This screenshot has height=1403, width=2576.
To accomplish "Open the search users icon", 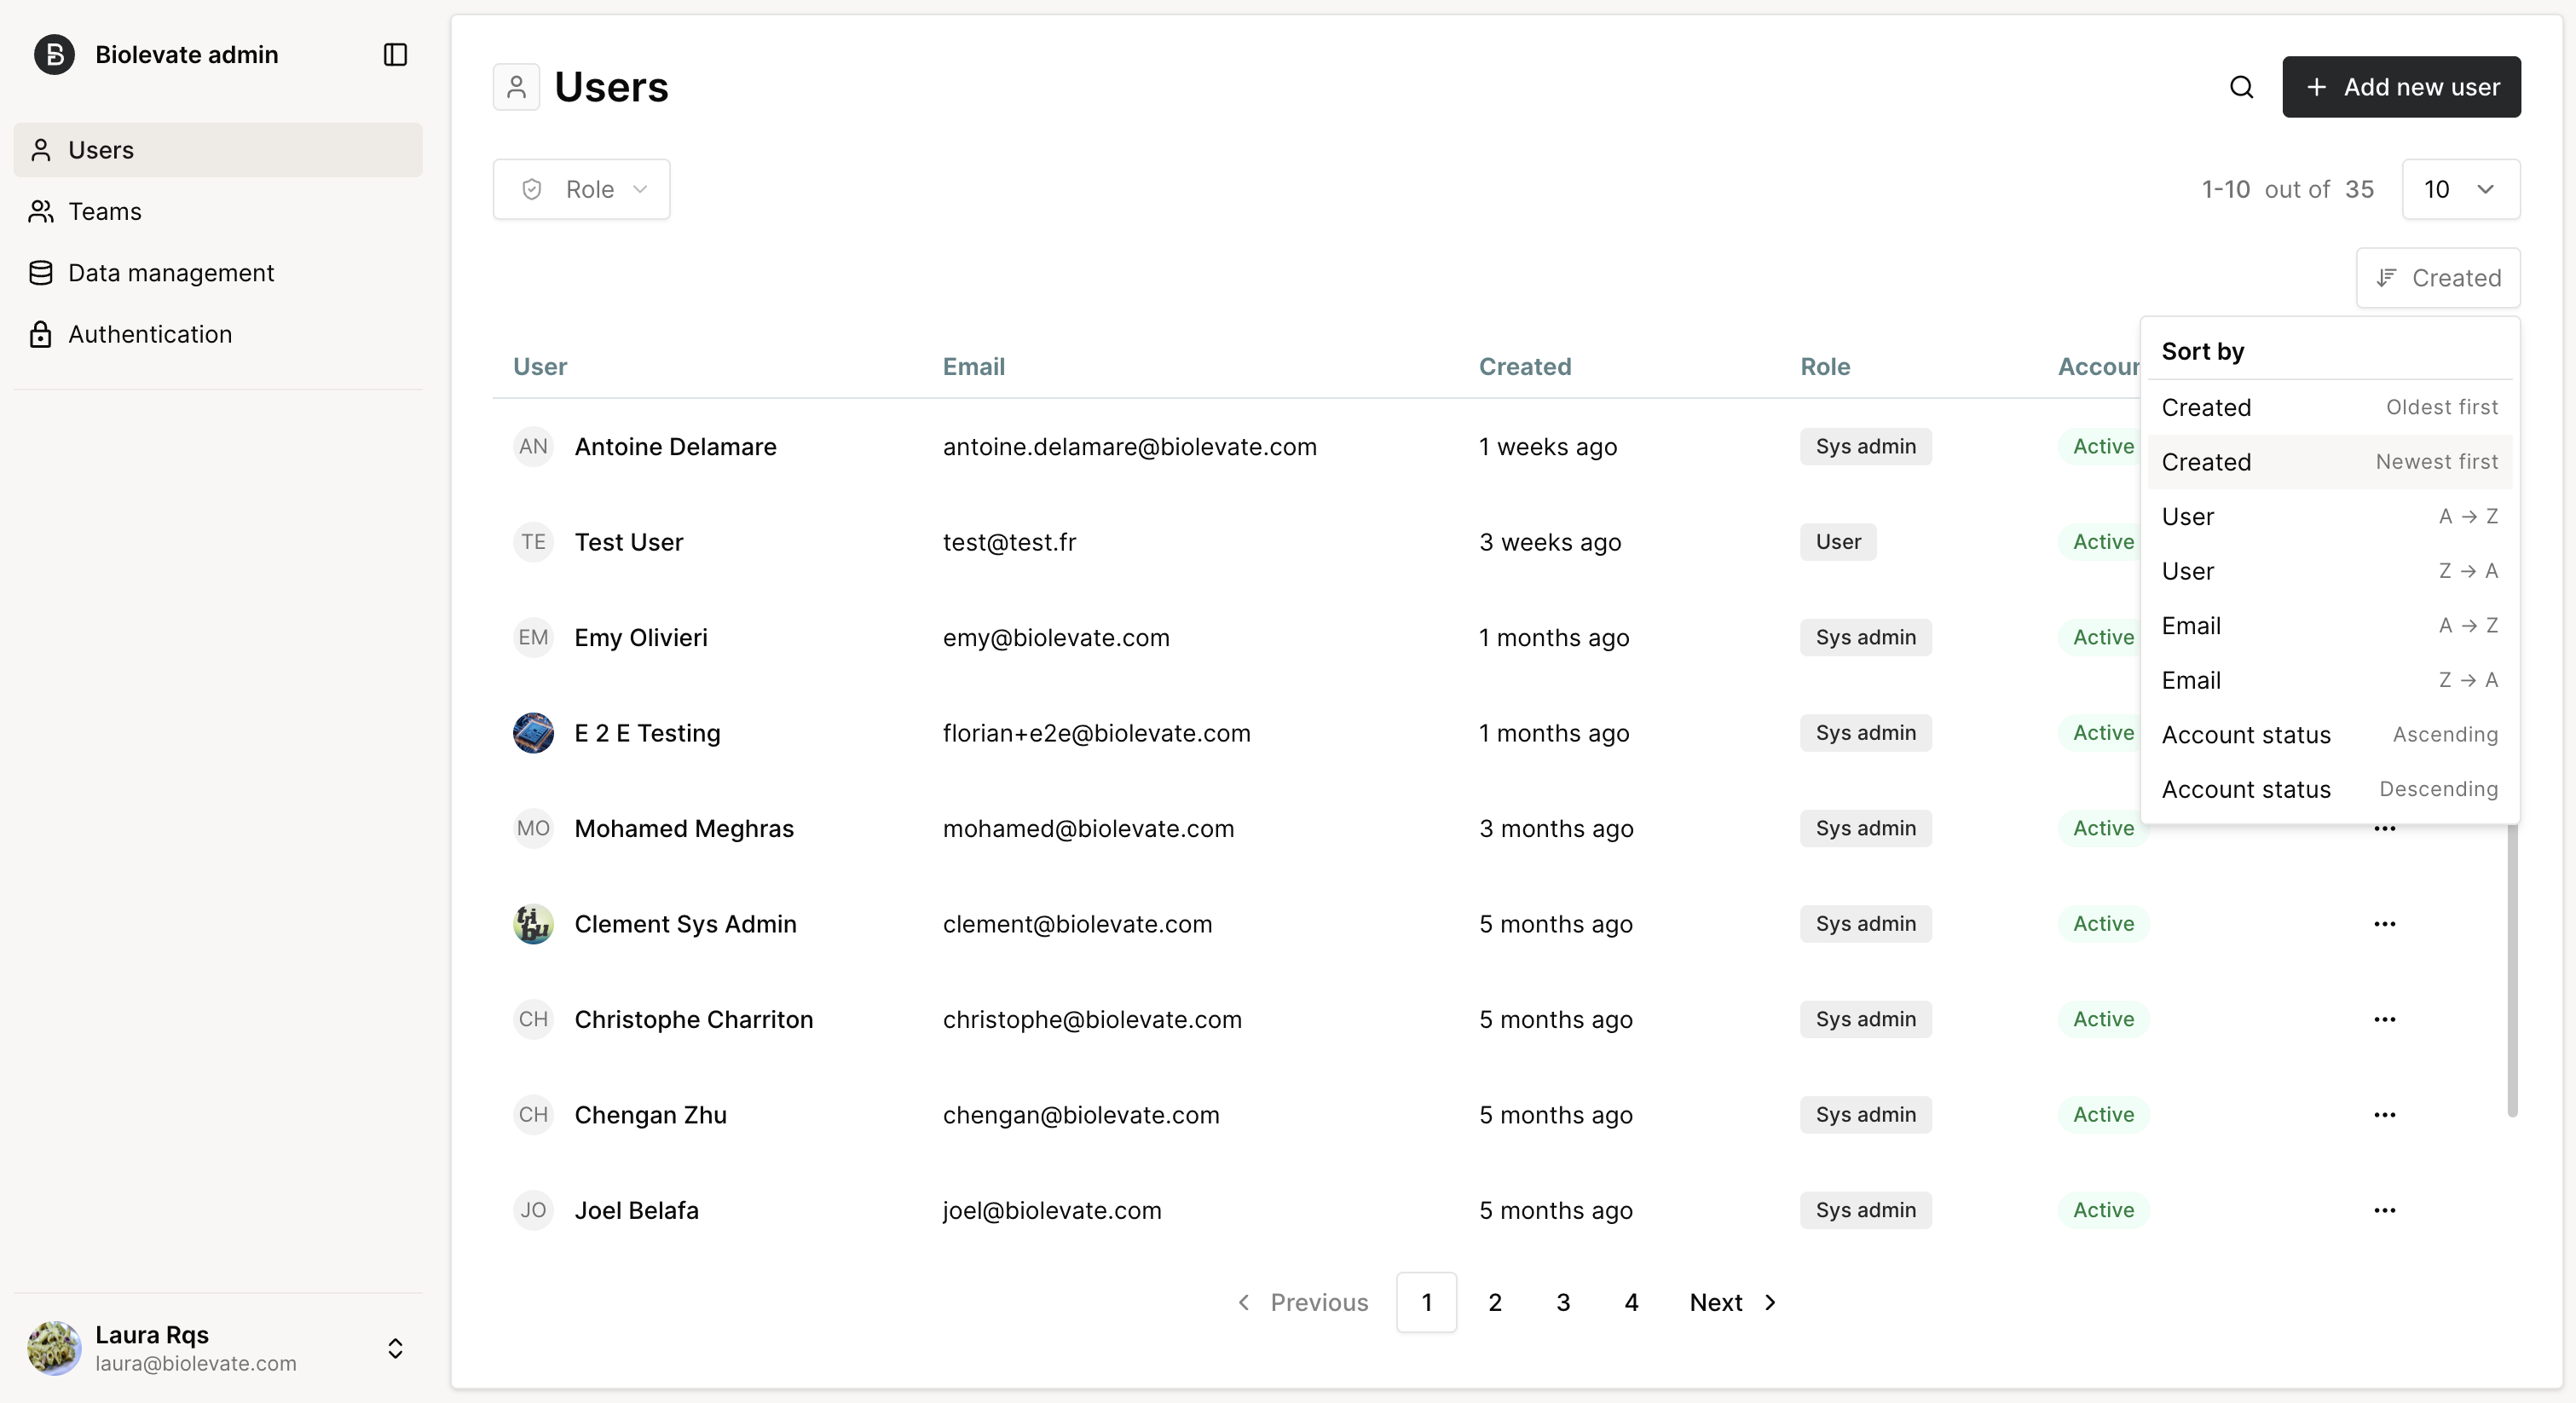I will coord(2241,87).
